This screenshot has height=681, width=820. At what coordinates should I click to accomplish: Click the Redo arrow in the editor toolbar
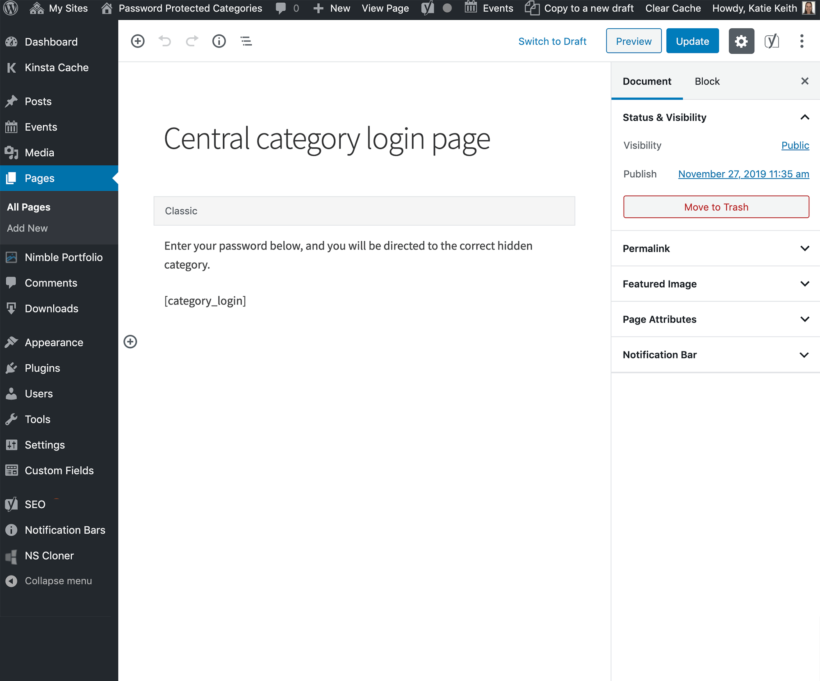point(192,41)
